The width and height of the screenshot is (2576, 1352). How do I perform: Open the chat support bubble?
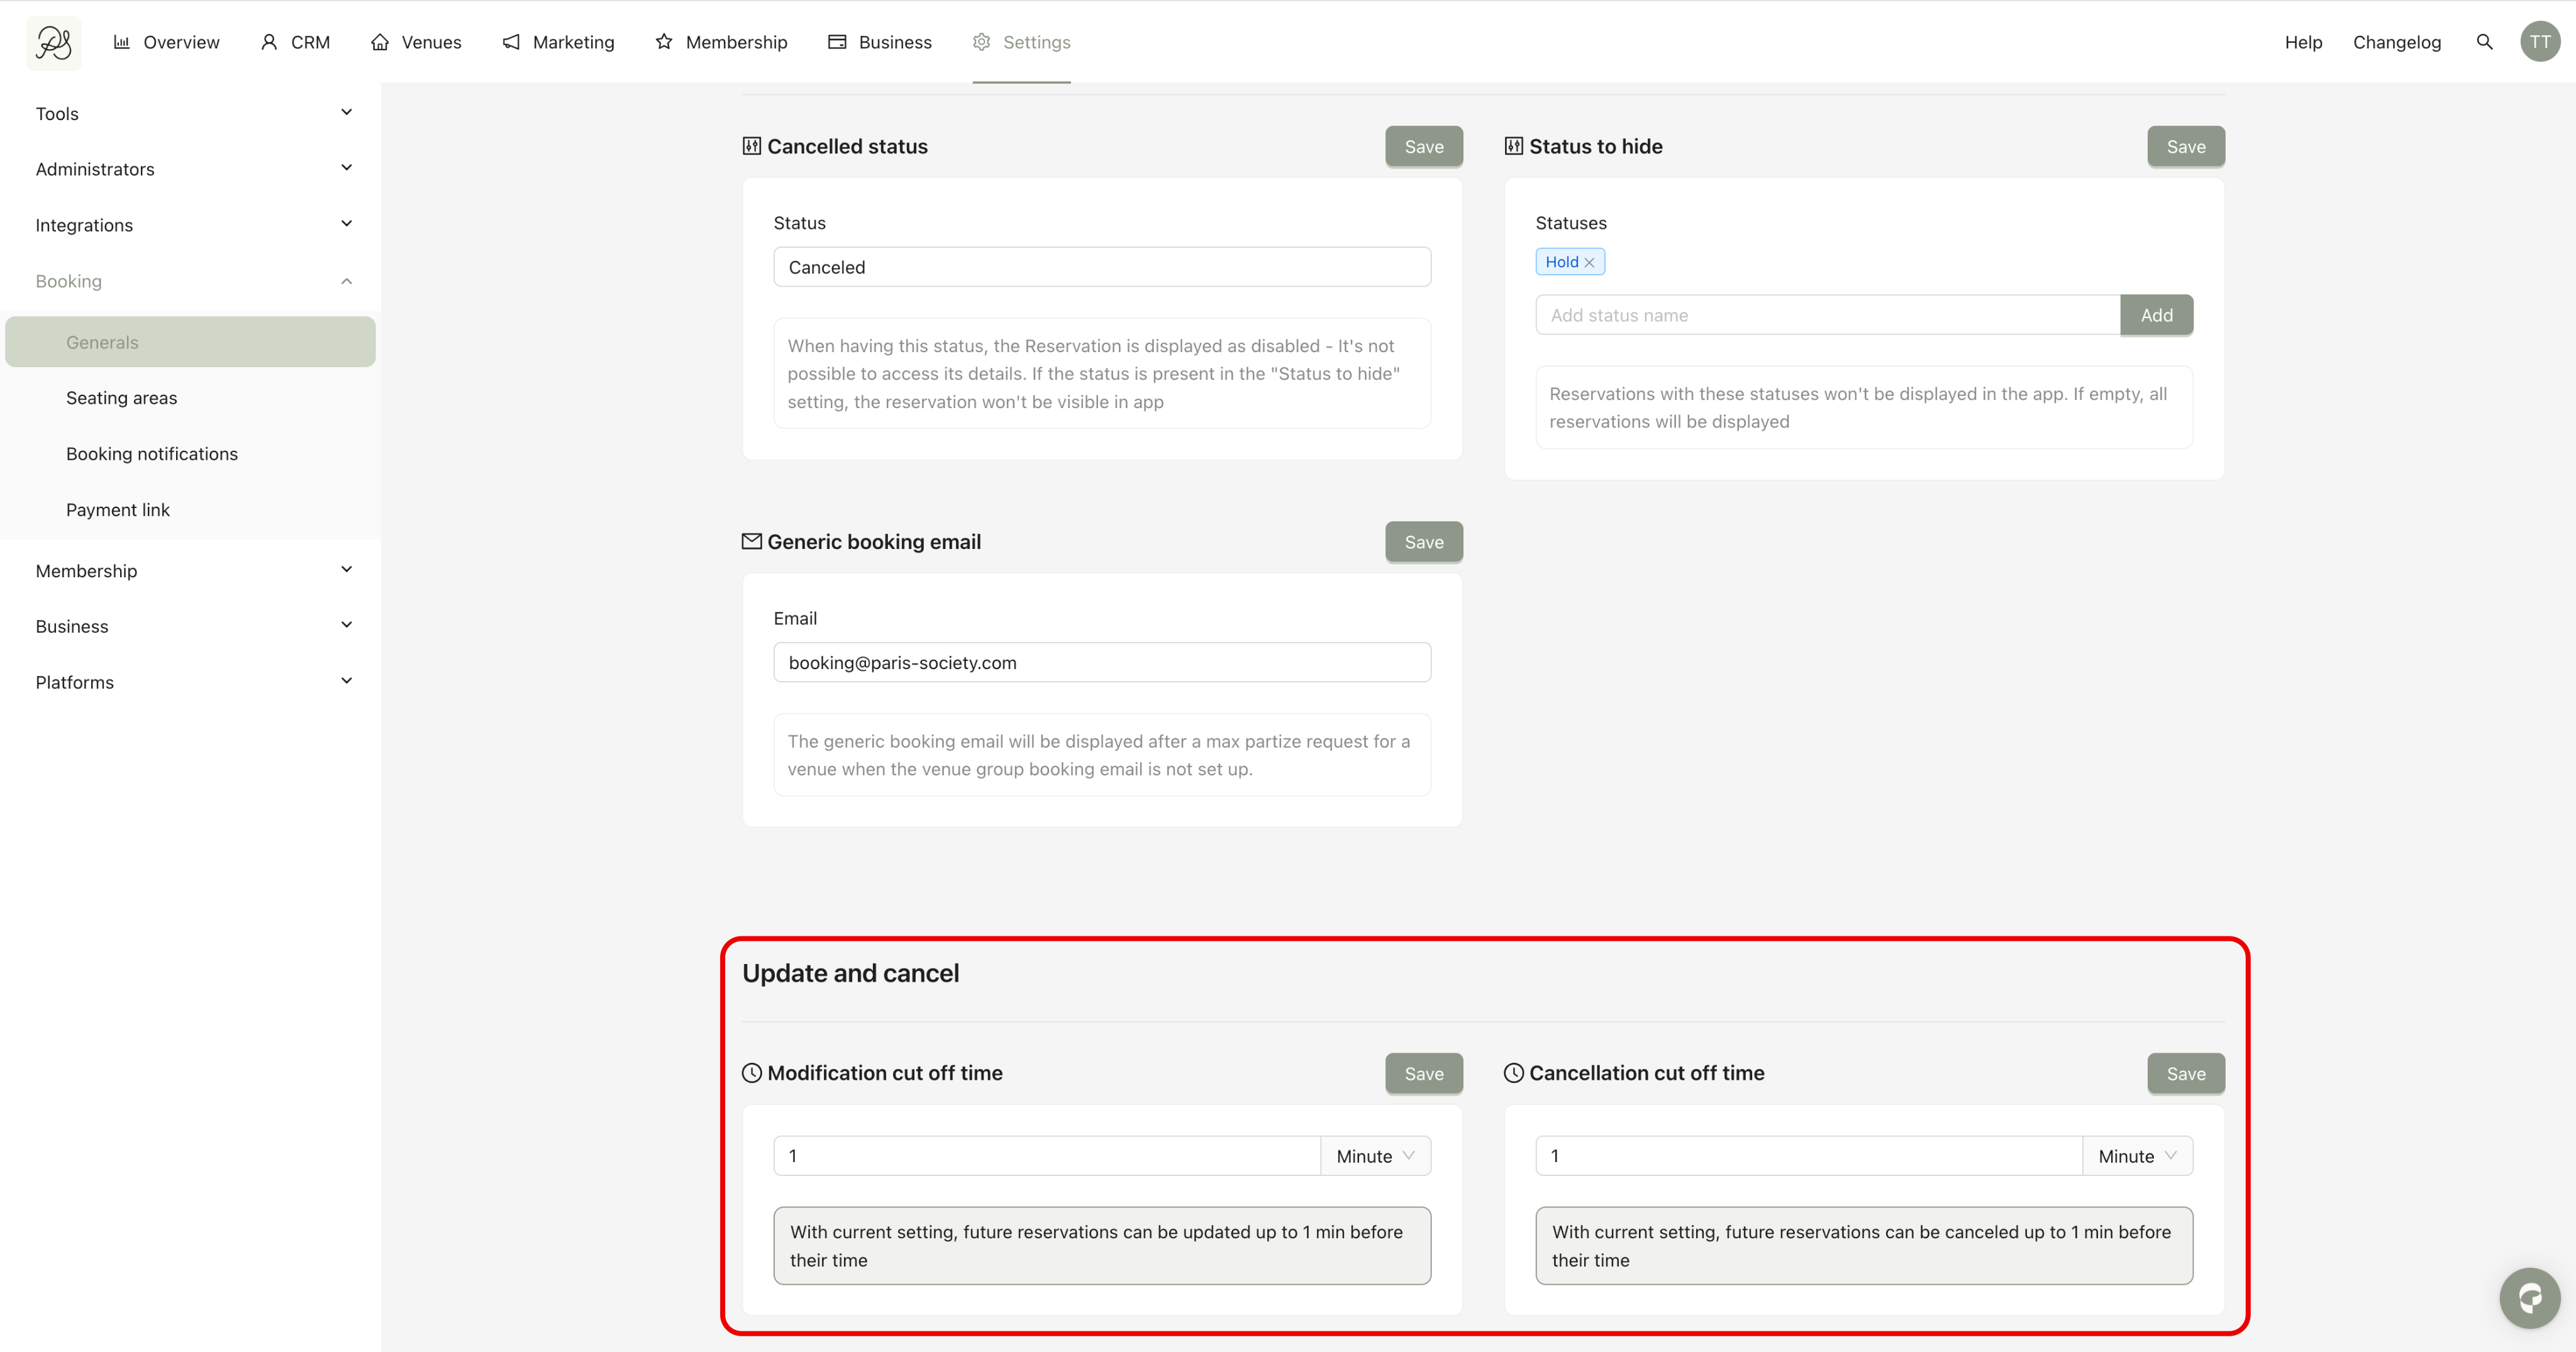pos(2529,1298)
